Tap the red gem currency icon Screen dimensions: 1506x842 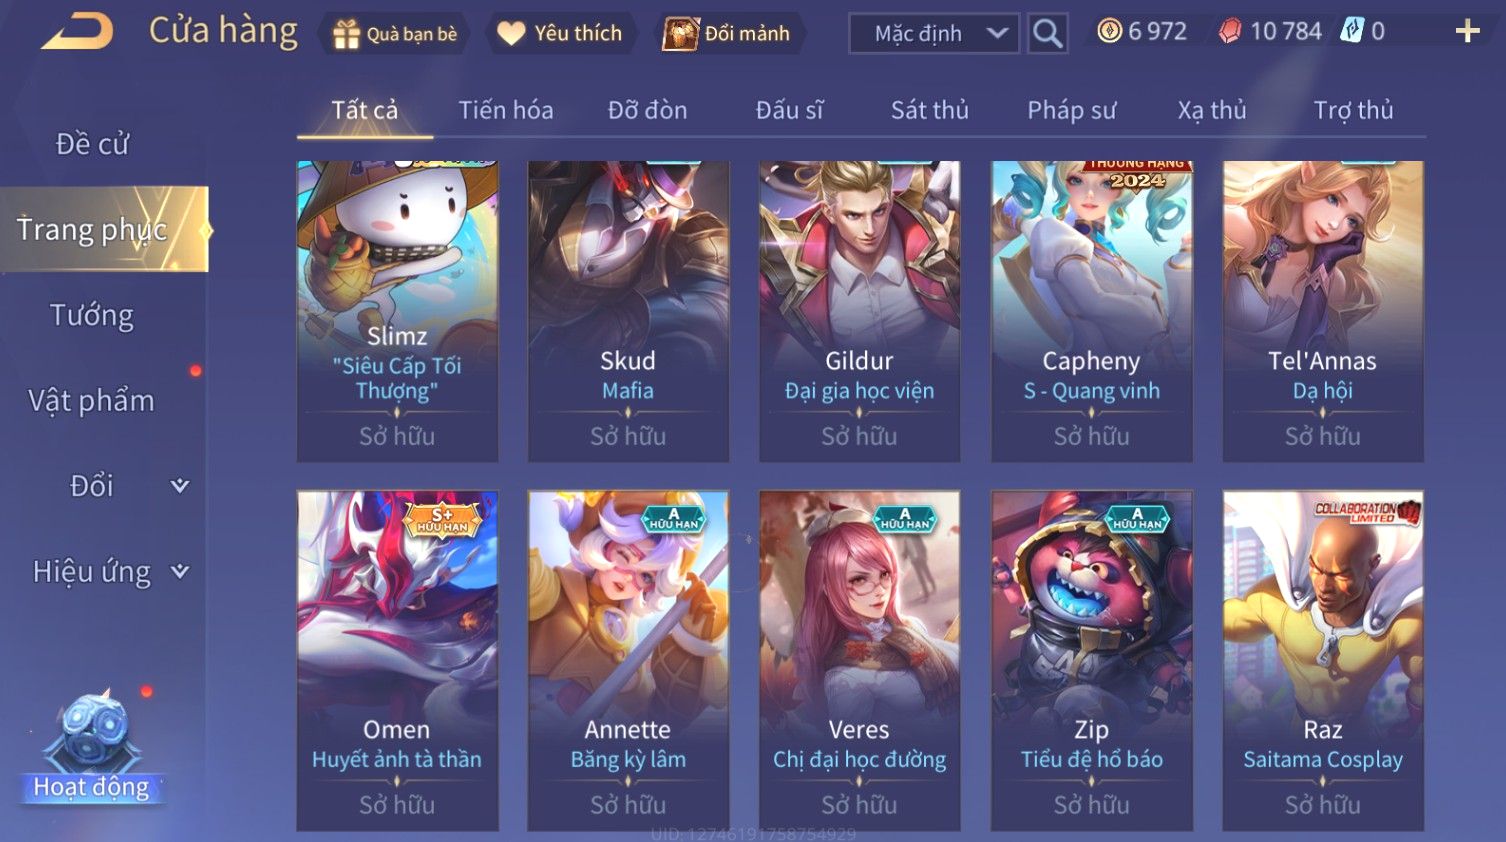tap(1230, 31)
